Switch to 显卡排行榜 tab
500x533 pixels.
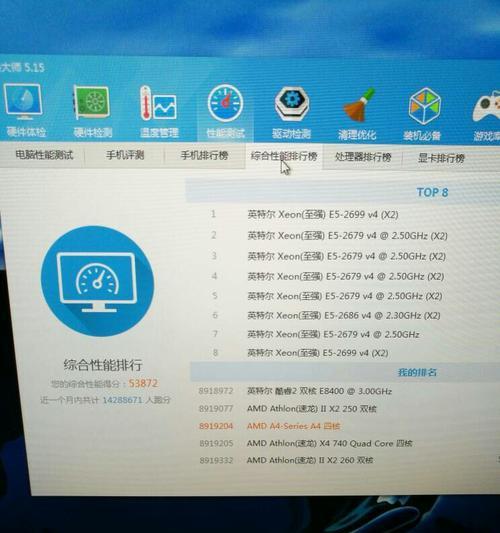pyautogui.click(x=441, y=158)
